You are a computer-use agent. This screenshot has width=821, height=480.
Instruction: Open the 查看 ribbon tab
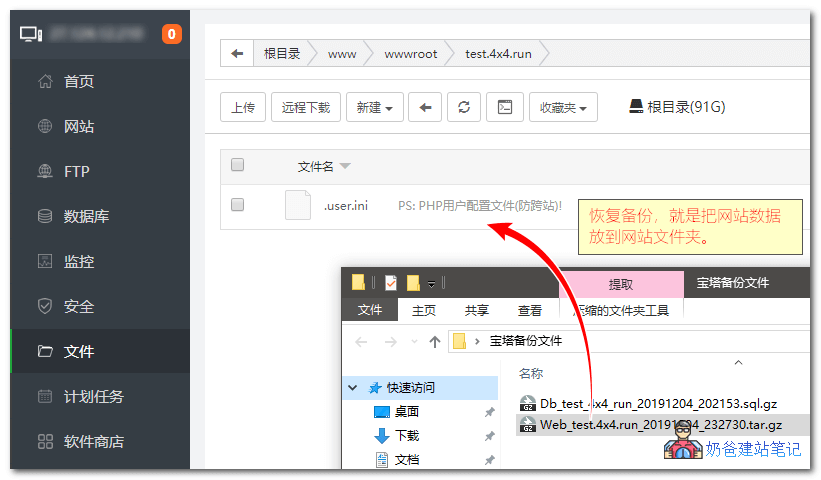(530, 310)
